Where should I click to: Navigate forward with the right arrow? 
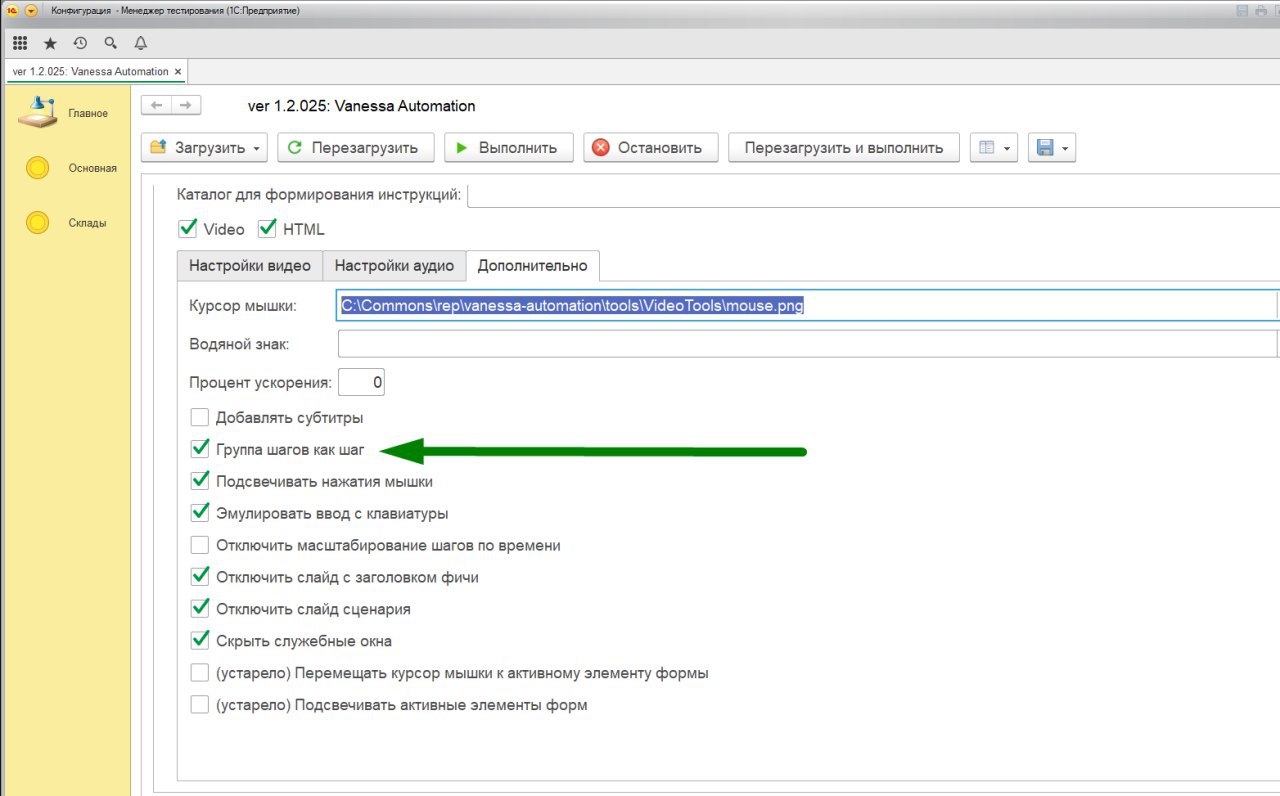point(186,105)
